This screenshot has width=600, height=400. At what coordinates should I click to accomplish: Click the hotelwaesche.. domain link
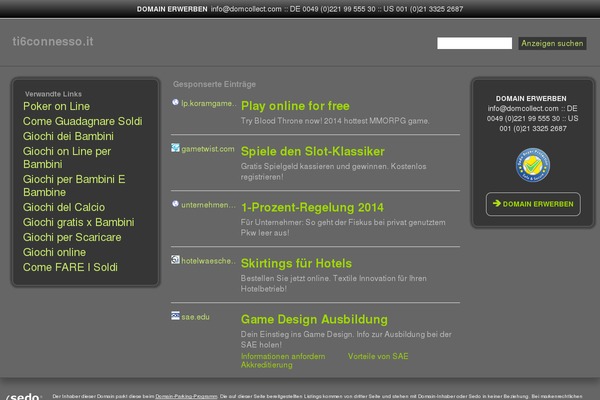point(209,261)
